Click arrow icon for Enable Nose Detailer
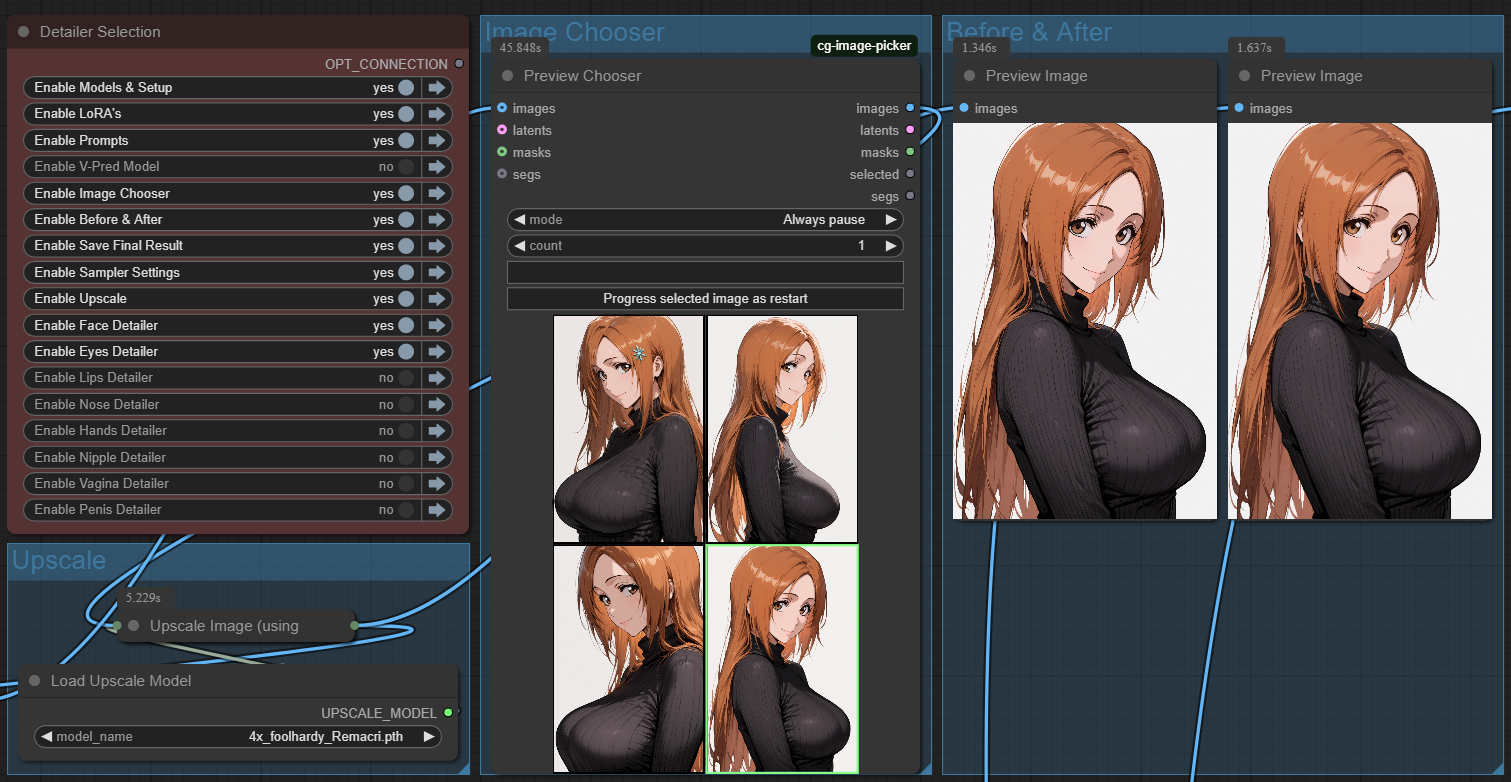The height and width of the screenshot is (782, 1511). click(437, 405)
